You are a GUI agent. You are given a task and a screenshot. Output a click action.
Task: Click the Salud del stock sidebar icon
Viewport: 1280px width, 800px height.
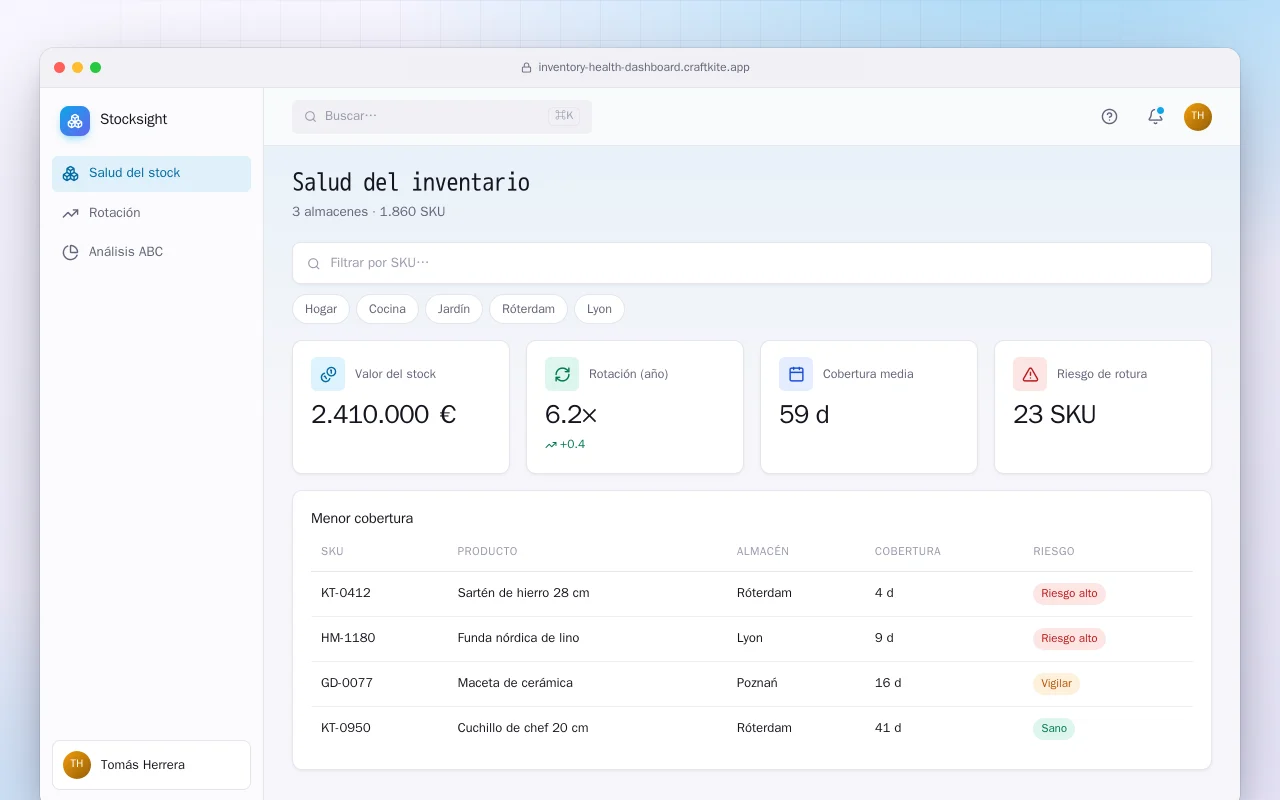[70, 173]
